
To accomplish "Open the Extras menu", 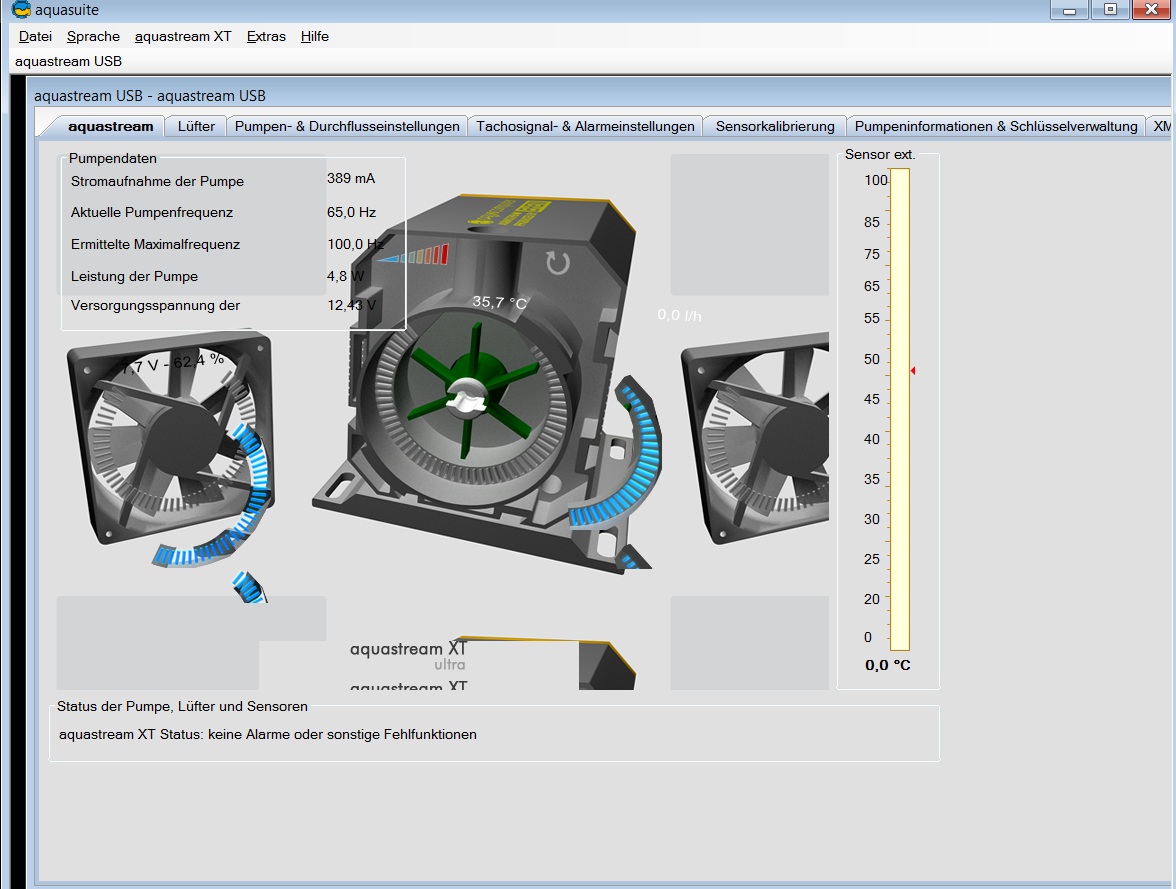I will 266,36.
